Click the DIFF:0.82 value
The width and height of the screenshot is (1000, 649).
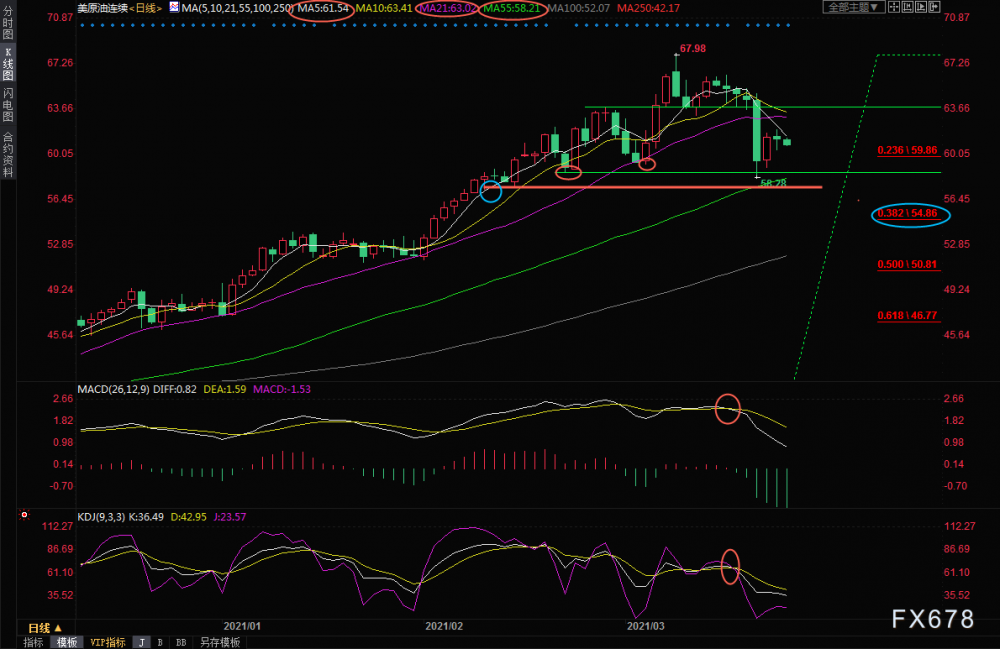click(x=175, y=389)
